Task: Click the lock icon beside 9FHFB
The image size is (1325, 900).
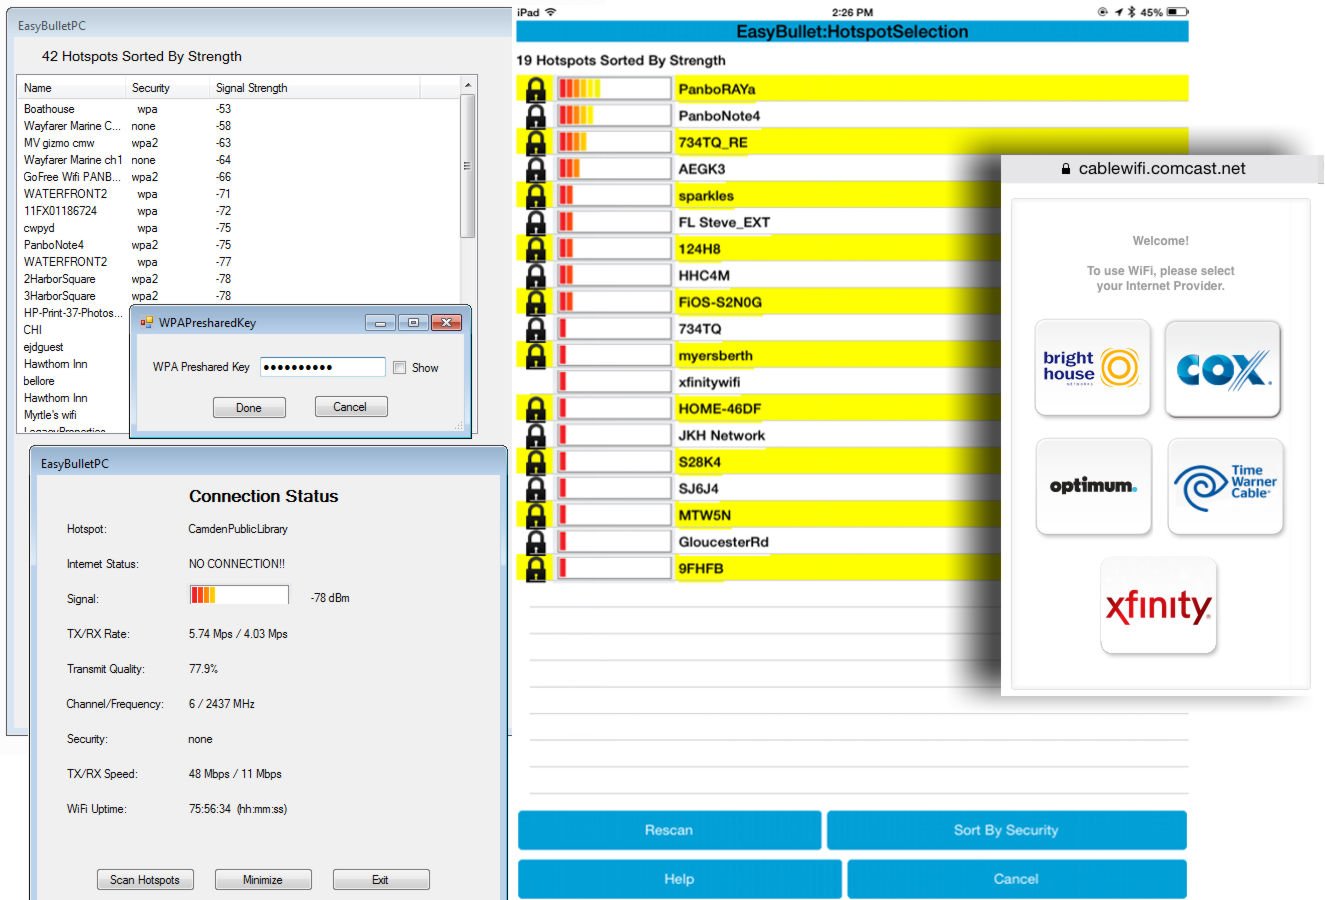Action: point(536,568)
